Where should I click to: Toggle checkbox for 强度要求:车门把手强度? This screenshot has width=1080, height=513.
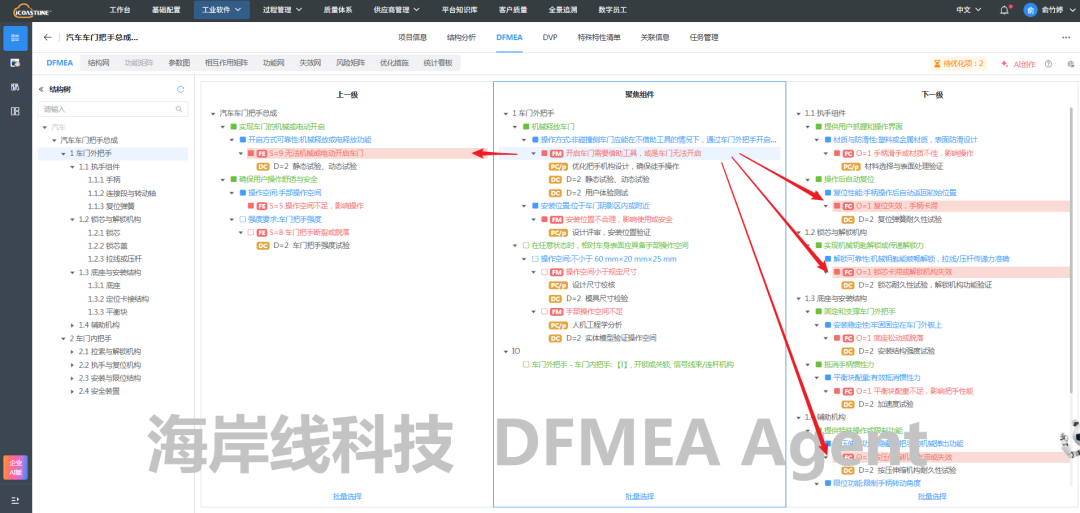[x=242, y=218]
